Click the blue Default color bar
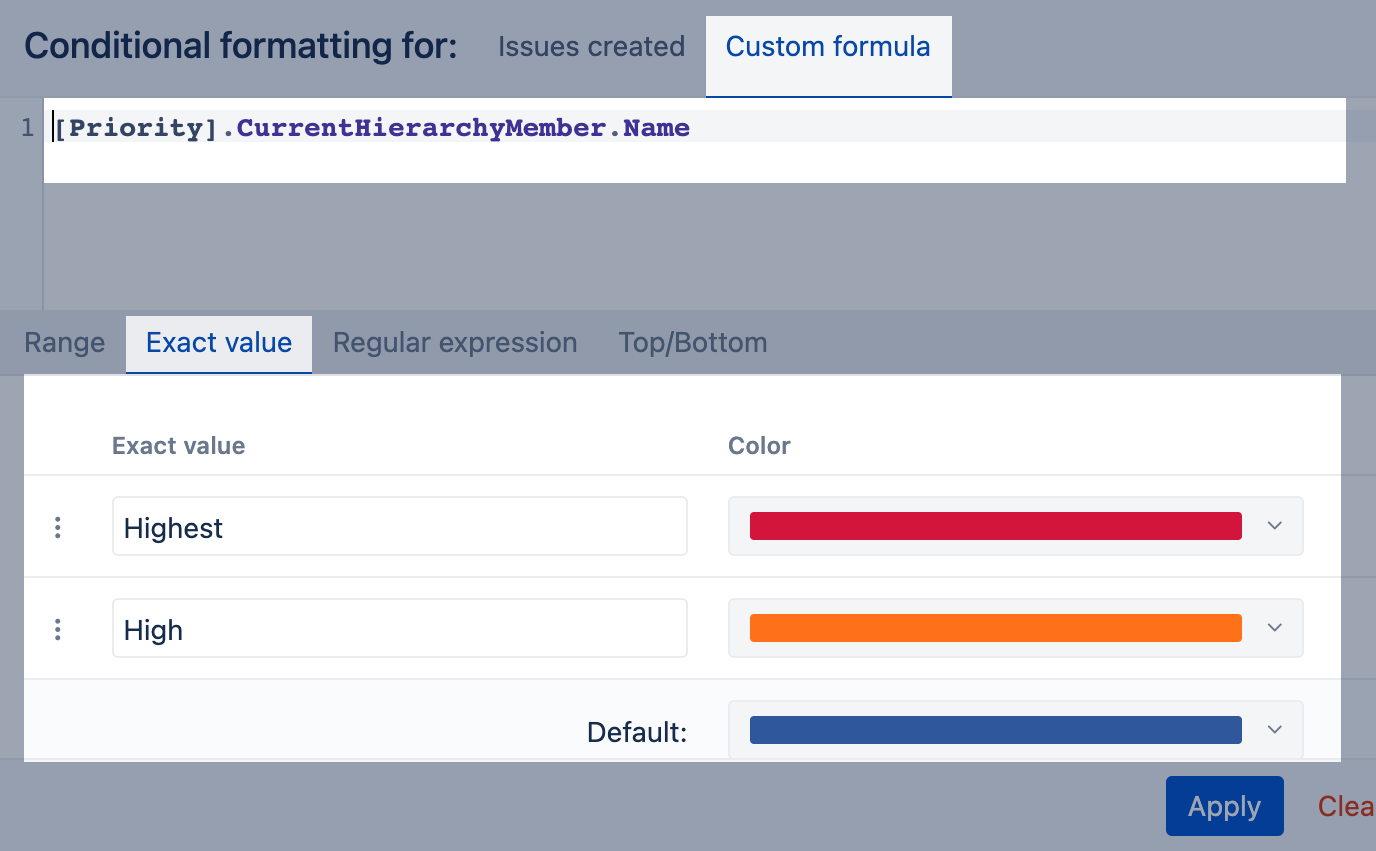1376x851 pixels. pos(995,730)
